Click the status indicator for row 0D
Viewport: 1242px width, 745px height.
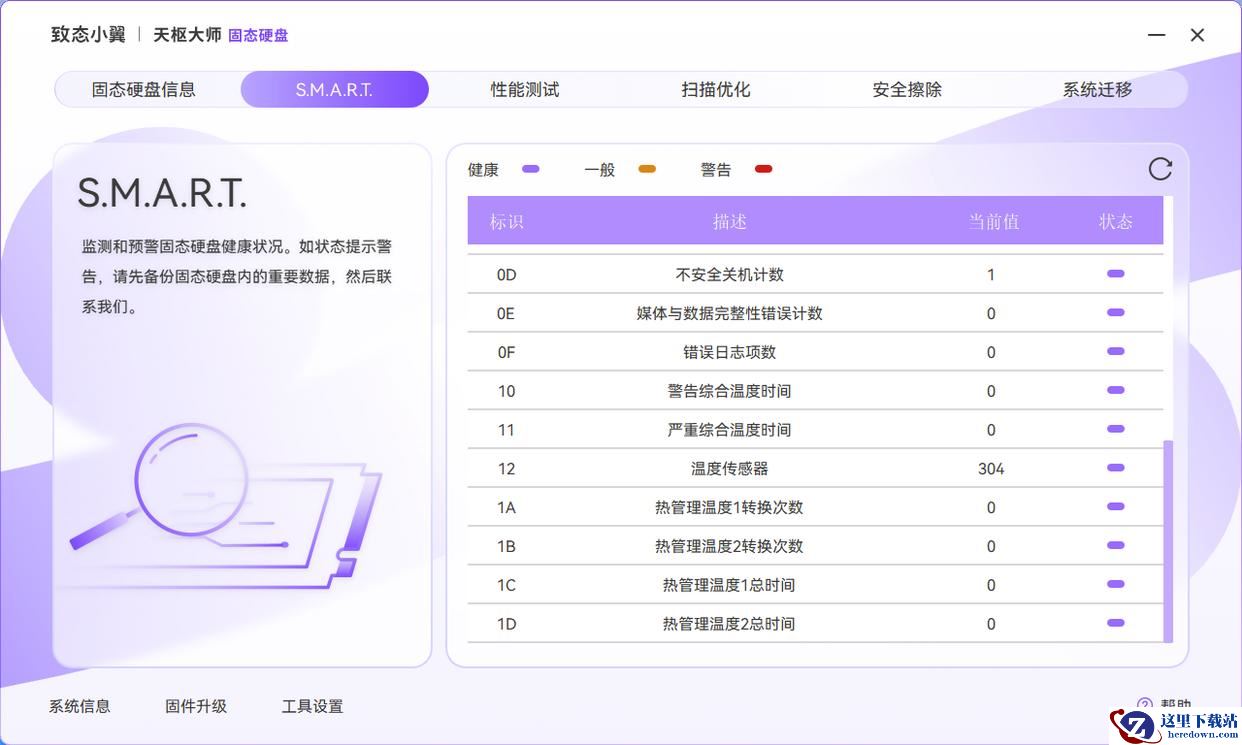coord(1115,274)
